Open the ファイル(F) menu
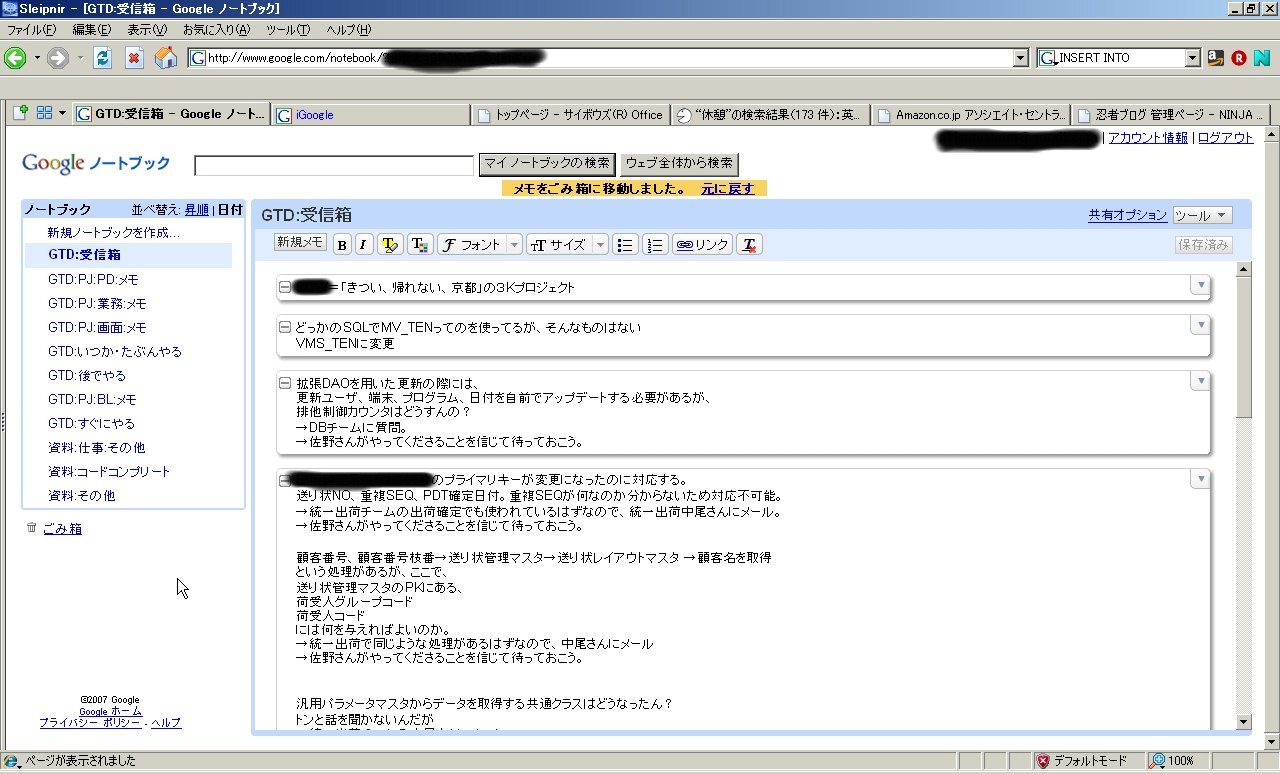Image resolution: width=1280 pixels, height=774 pixels. [x=31, y=30]
